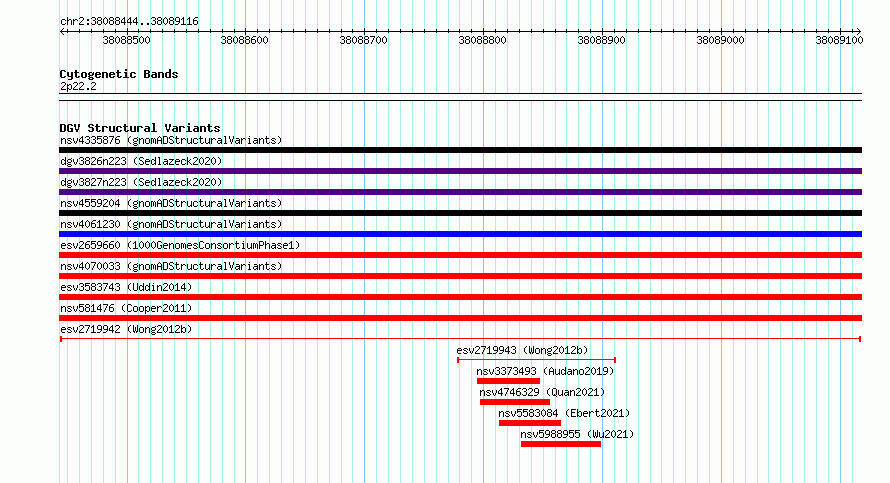This screenshot has width=890, height=483.
Task: Click red bar under nsv4746329 label
Action: (515, 402)
